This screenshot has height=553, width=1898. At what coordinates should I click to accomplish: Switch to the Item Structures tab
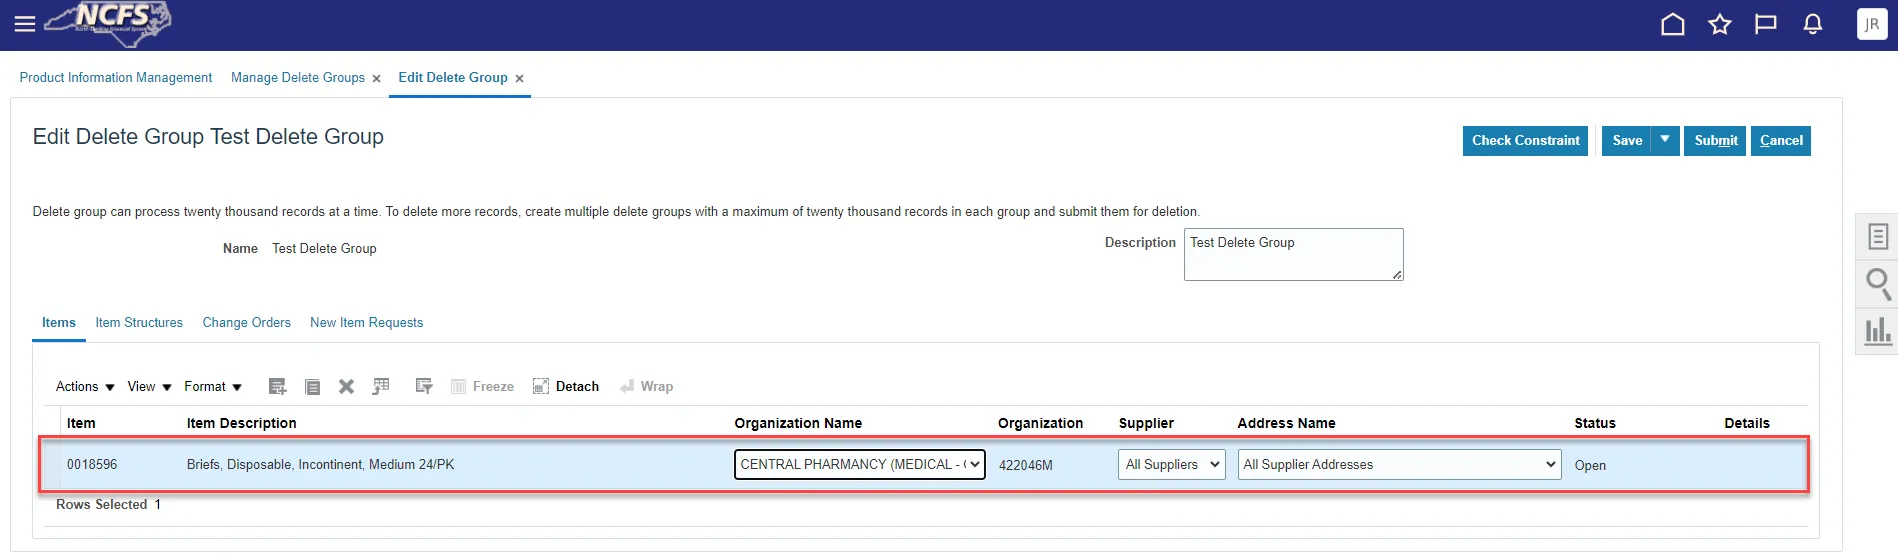point(139,323)
